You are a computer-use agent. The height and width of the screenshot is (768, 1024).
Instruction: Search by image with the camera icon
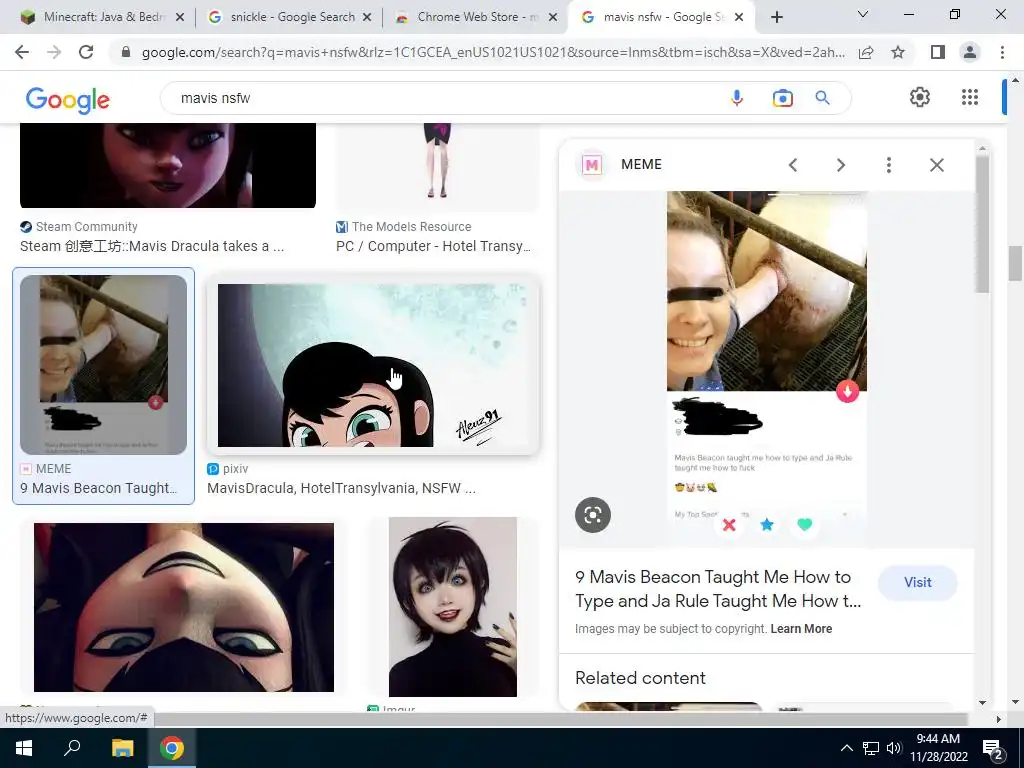click(782, 98)
